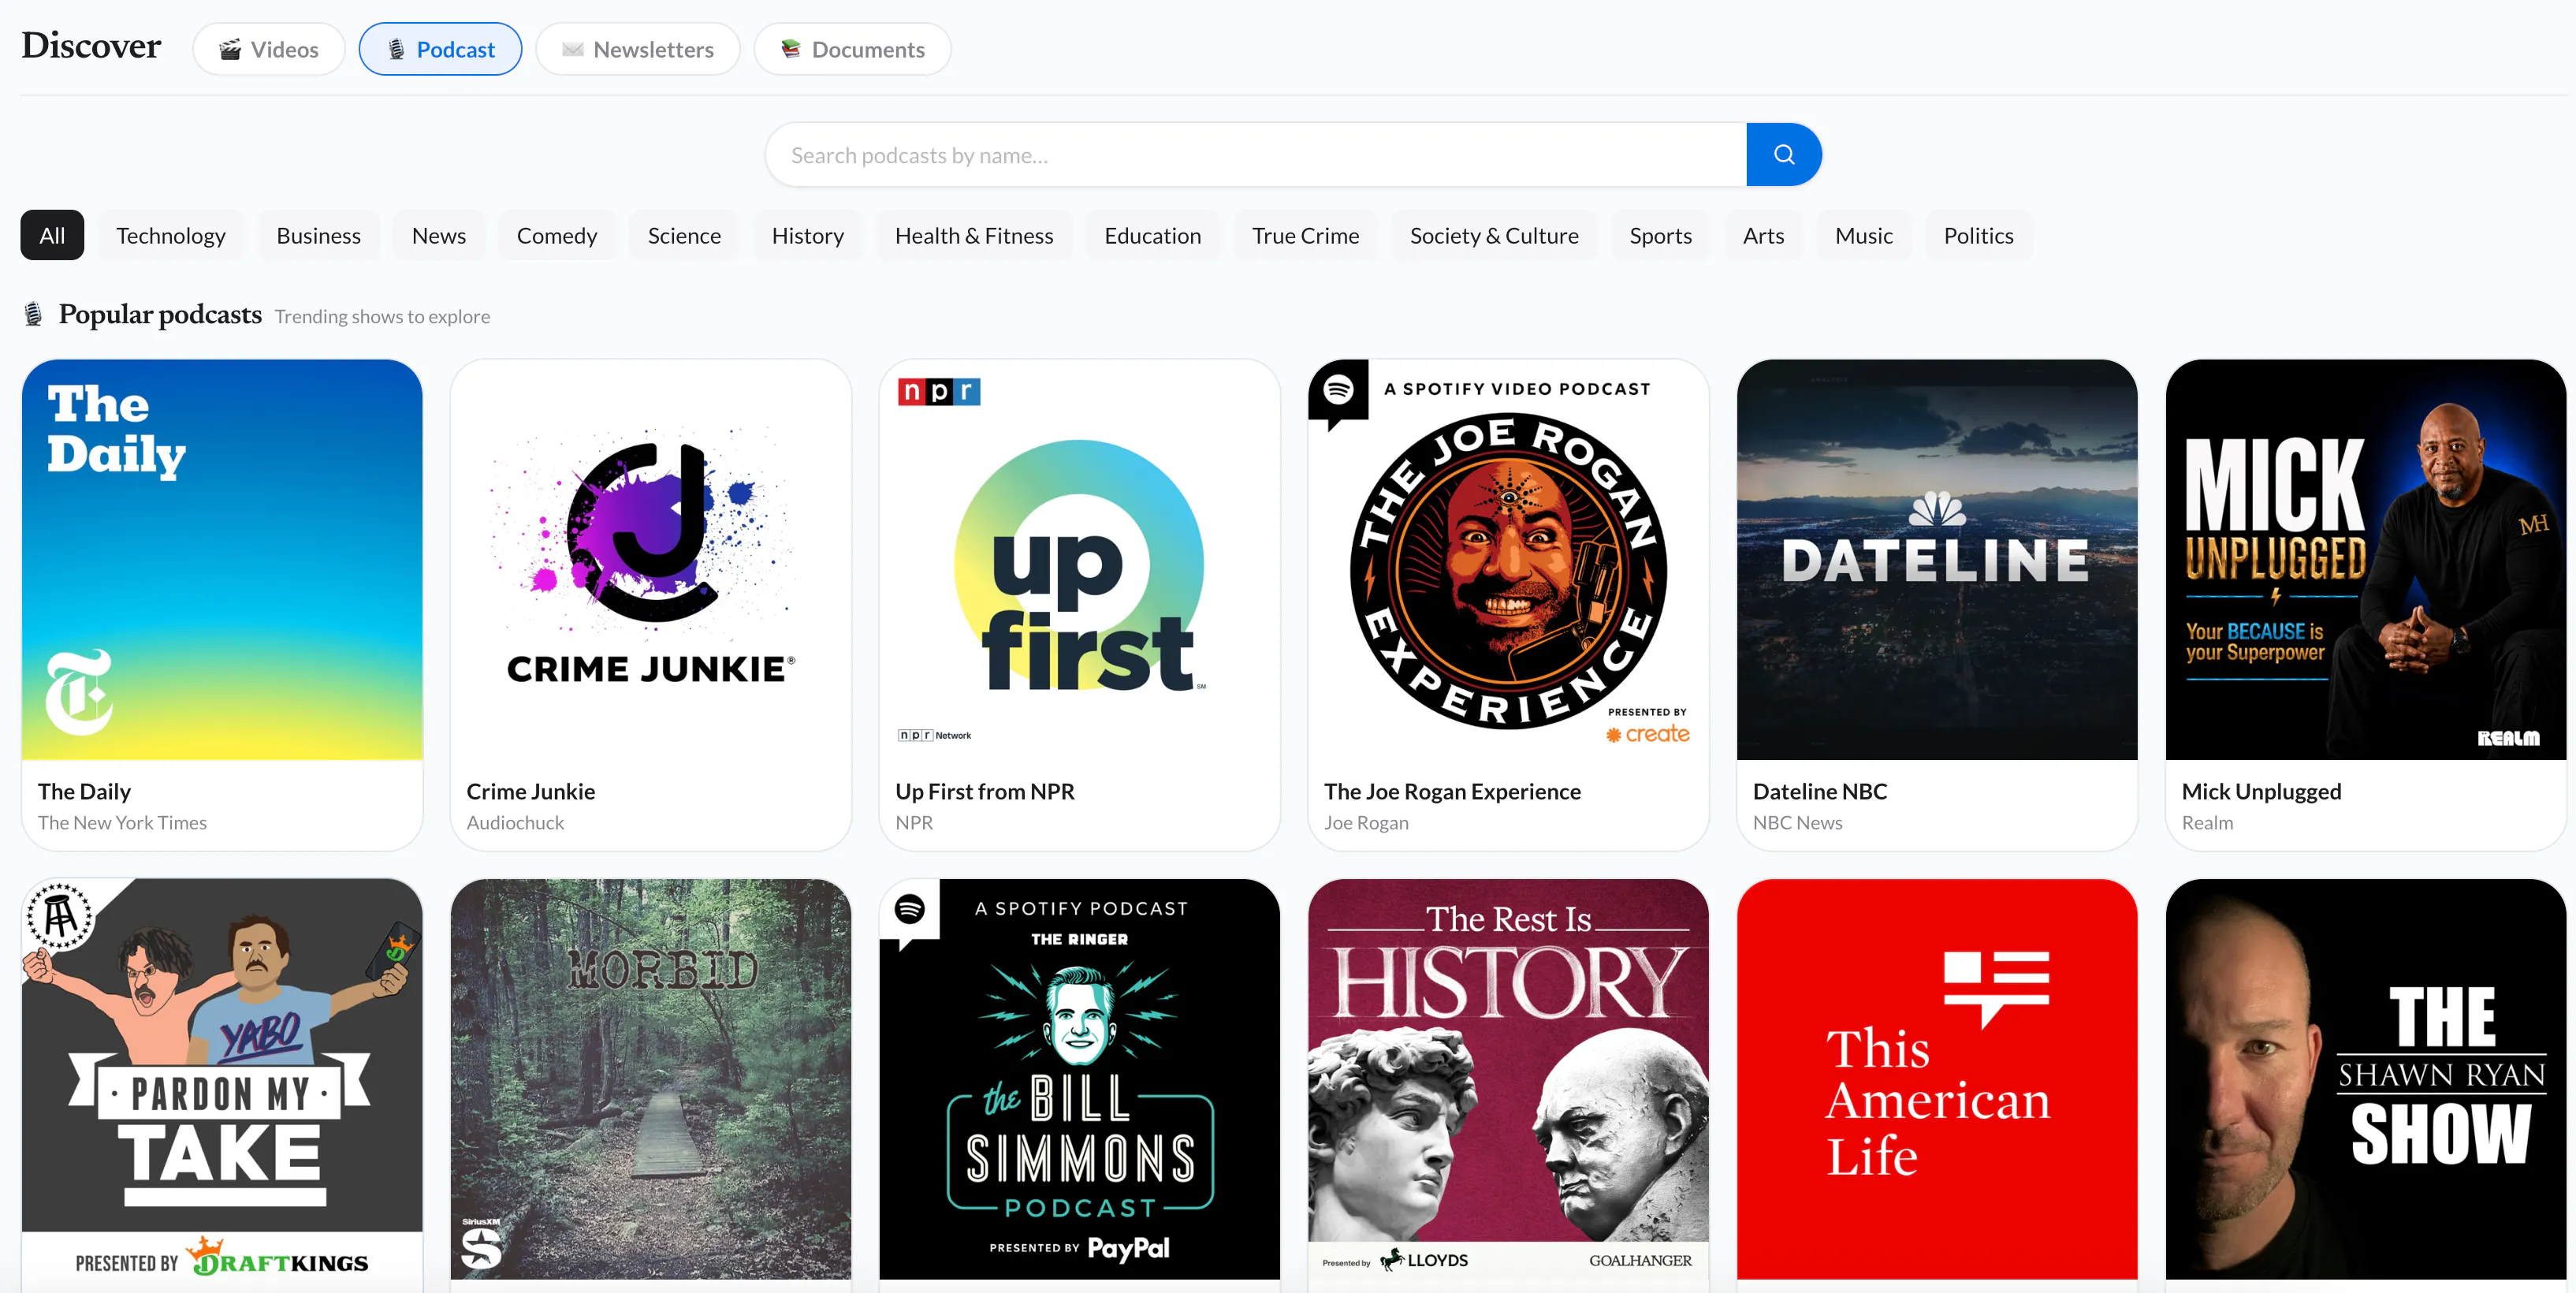
Task: Open the Up First NPR cover
Action: click(1080, 559)
